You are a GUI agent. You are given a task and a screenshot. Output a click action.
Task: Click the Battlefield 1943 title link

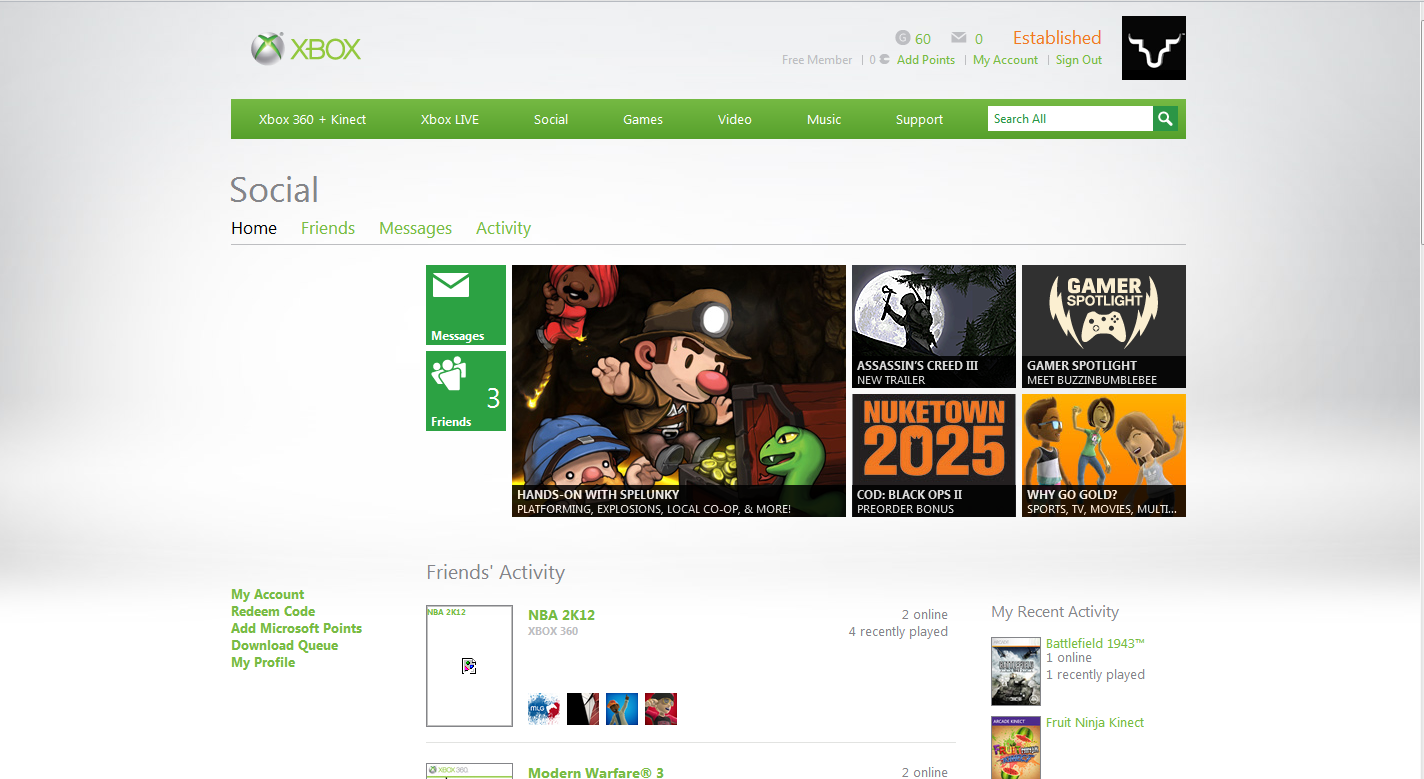tap(1095, 643)
